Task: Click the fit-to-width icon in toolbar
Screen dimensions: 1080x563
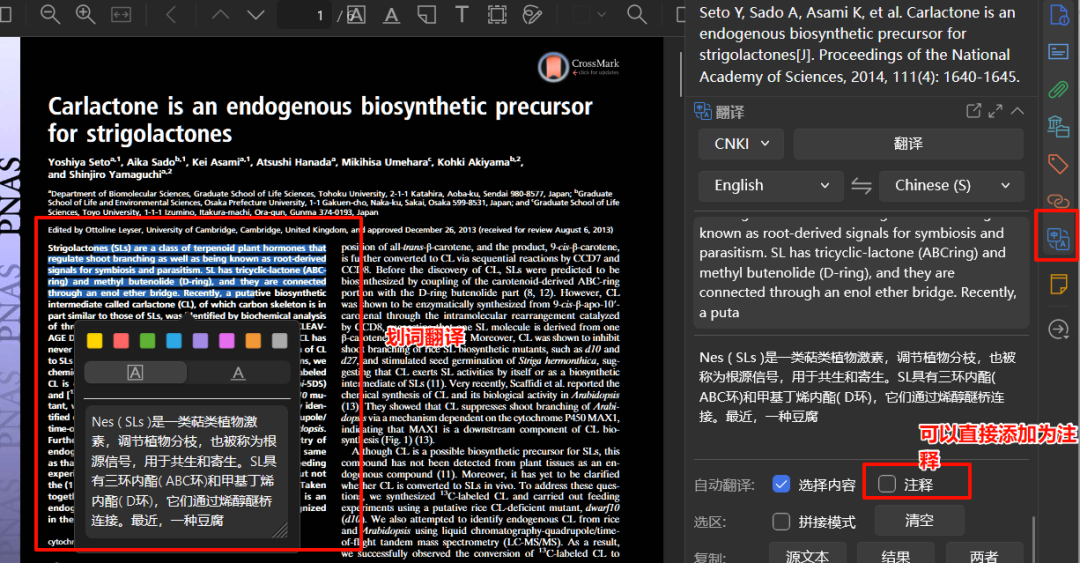Action: [121, 14]
